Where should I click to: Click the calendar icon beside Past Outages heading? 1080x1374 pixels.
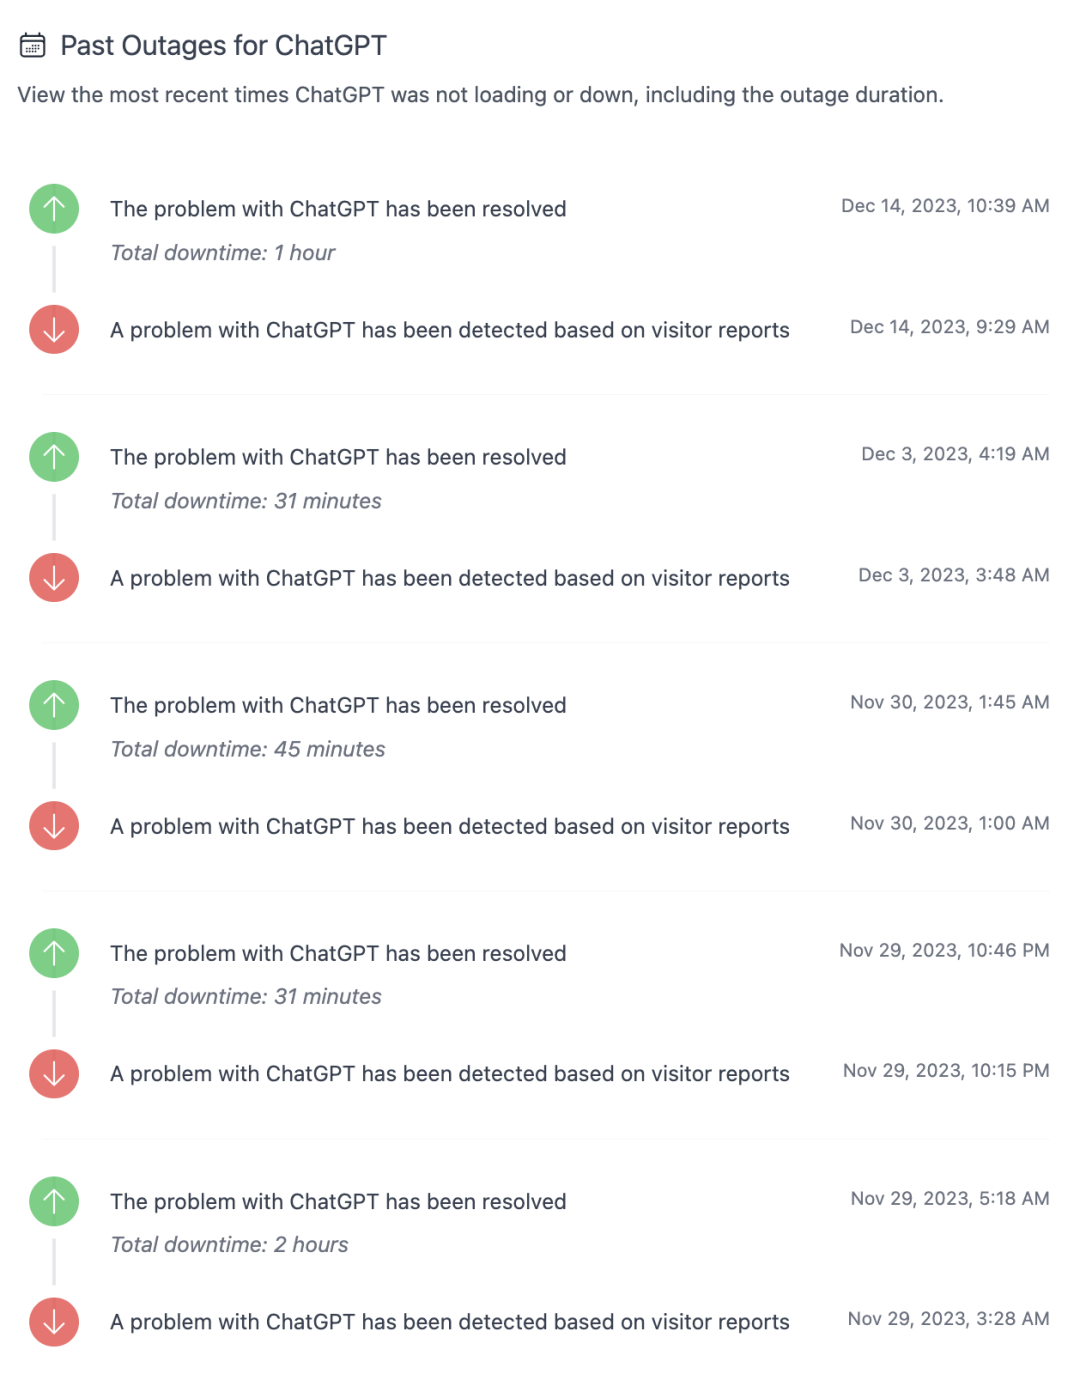(x=33, y=46)
